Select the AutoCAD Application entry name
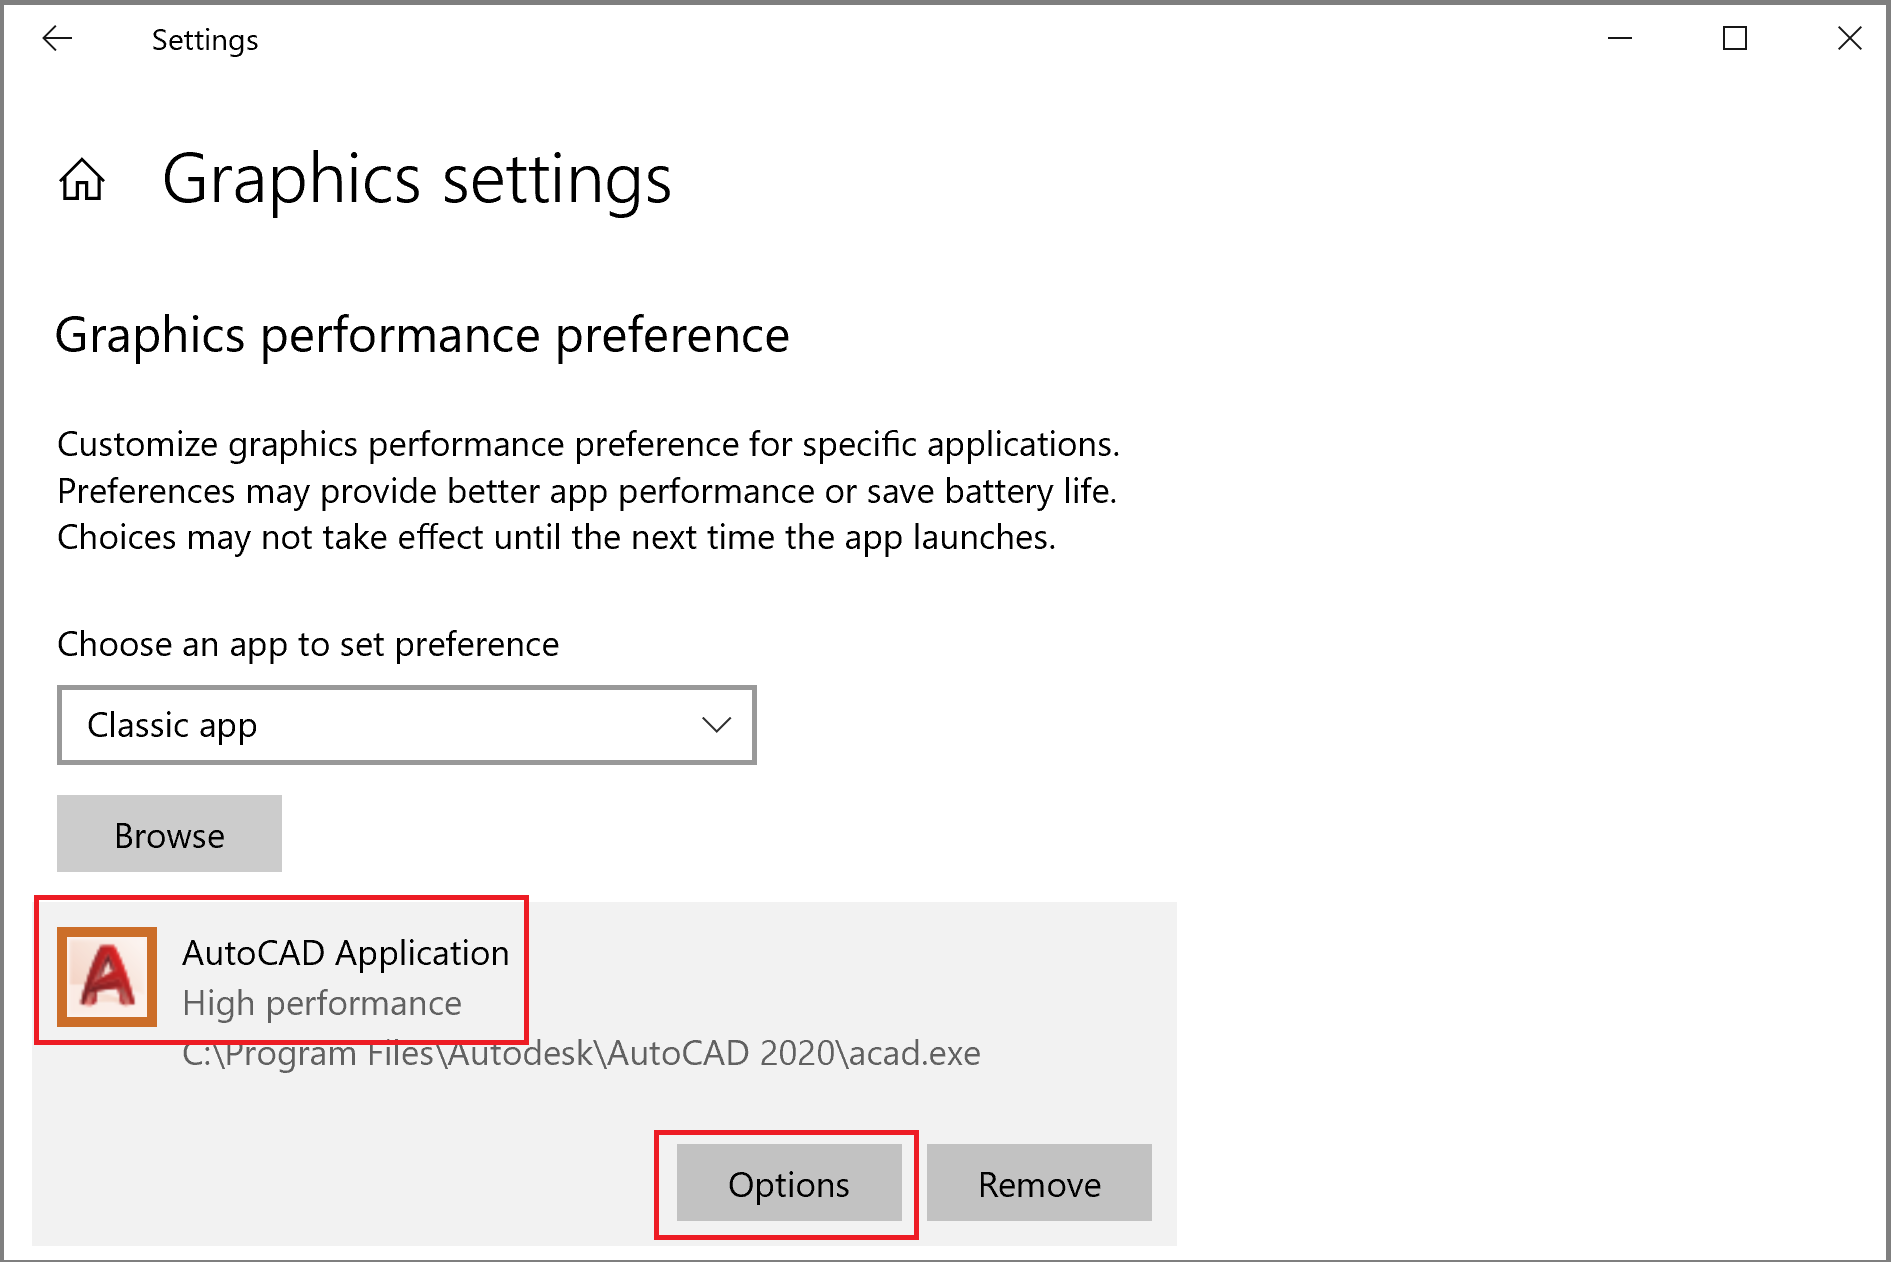1893x1262 pixels. pos(345,953)
